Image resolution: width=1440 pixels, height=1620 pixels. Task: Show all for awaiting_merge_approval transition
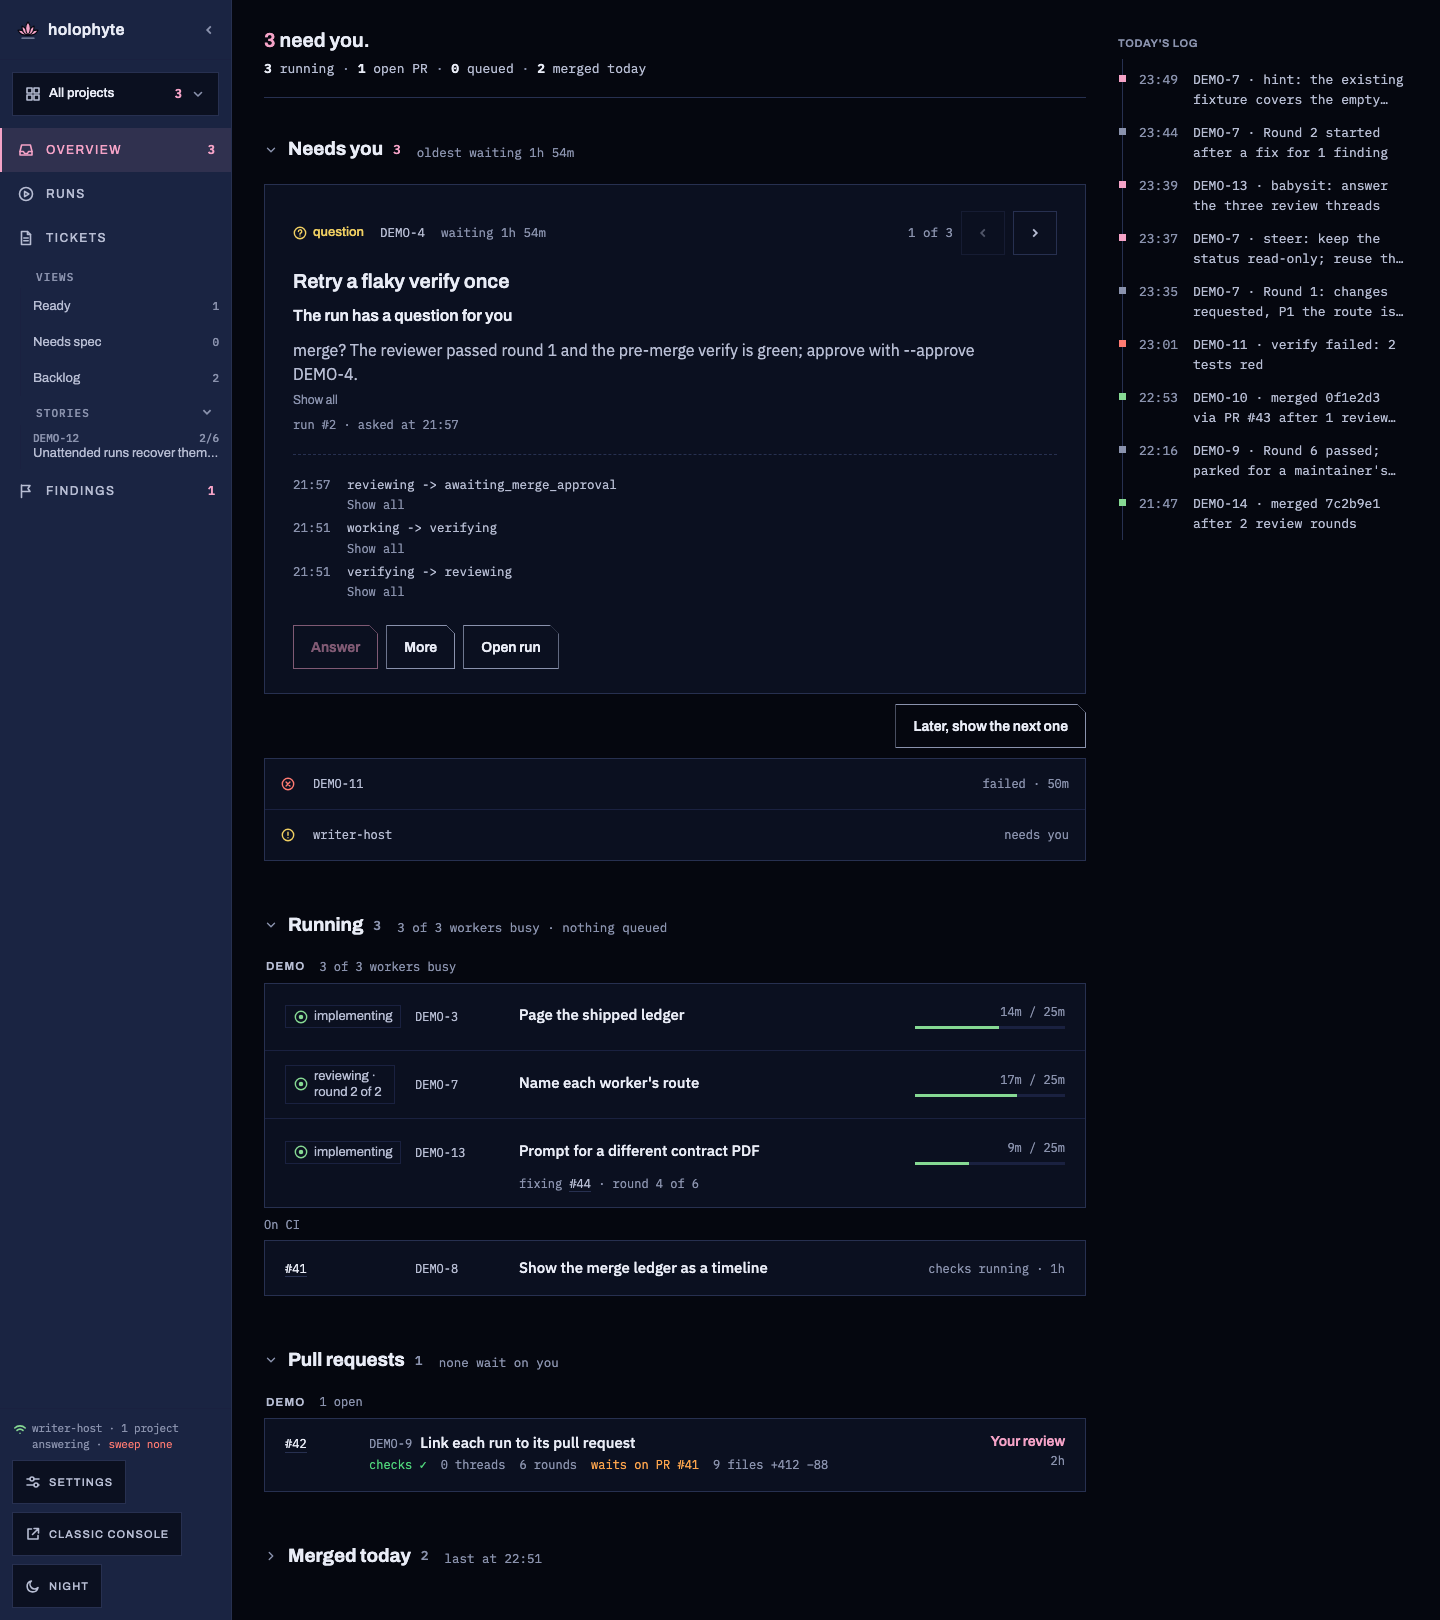tap(376, 506)
